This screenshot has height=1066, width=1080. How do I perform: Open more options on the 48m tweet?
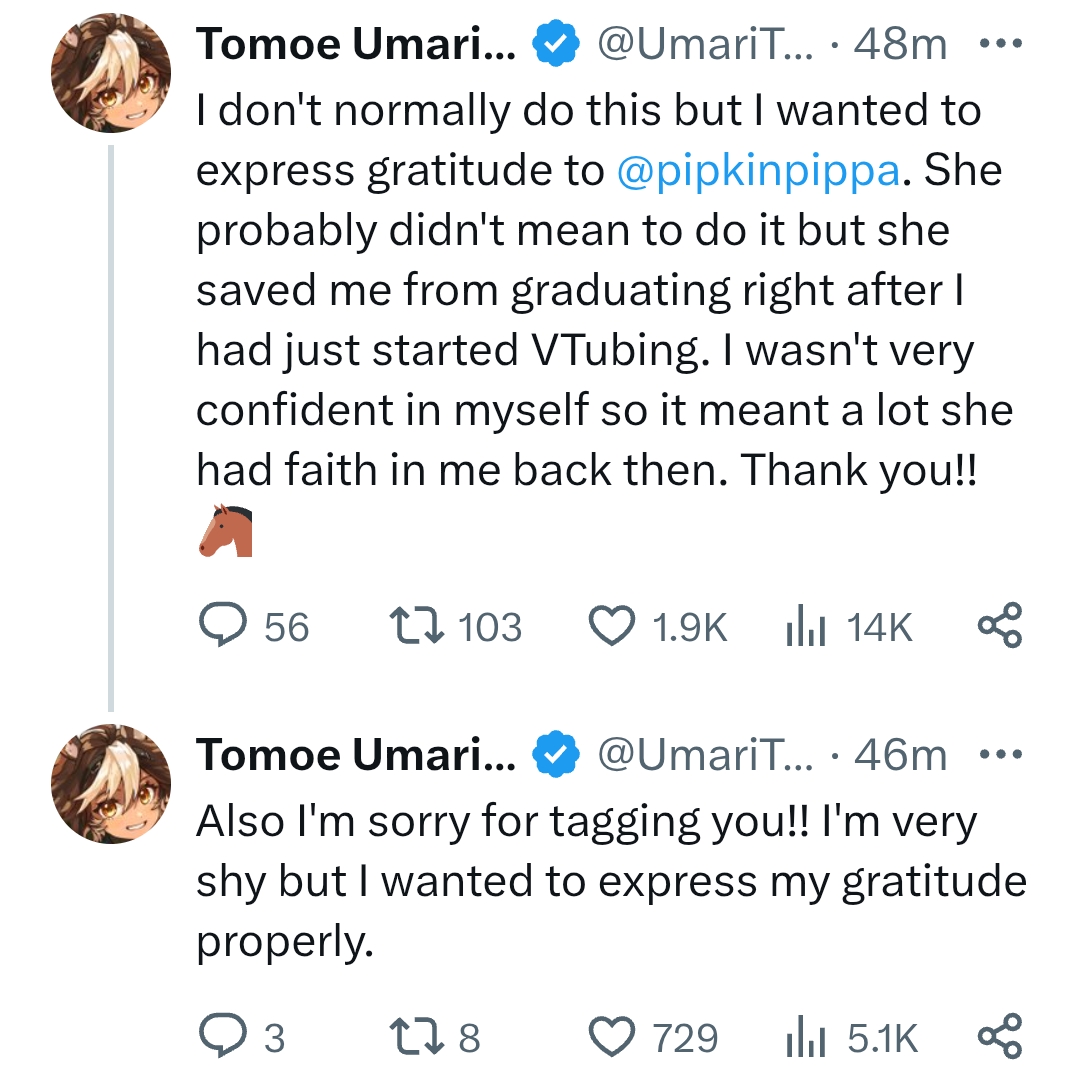click(999, 45)
